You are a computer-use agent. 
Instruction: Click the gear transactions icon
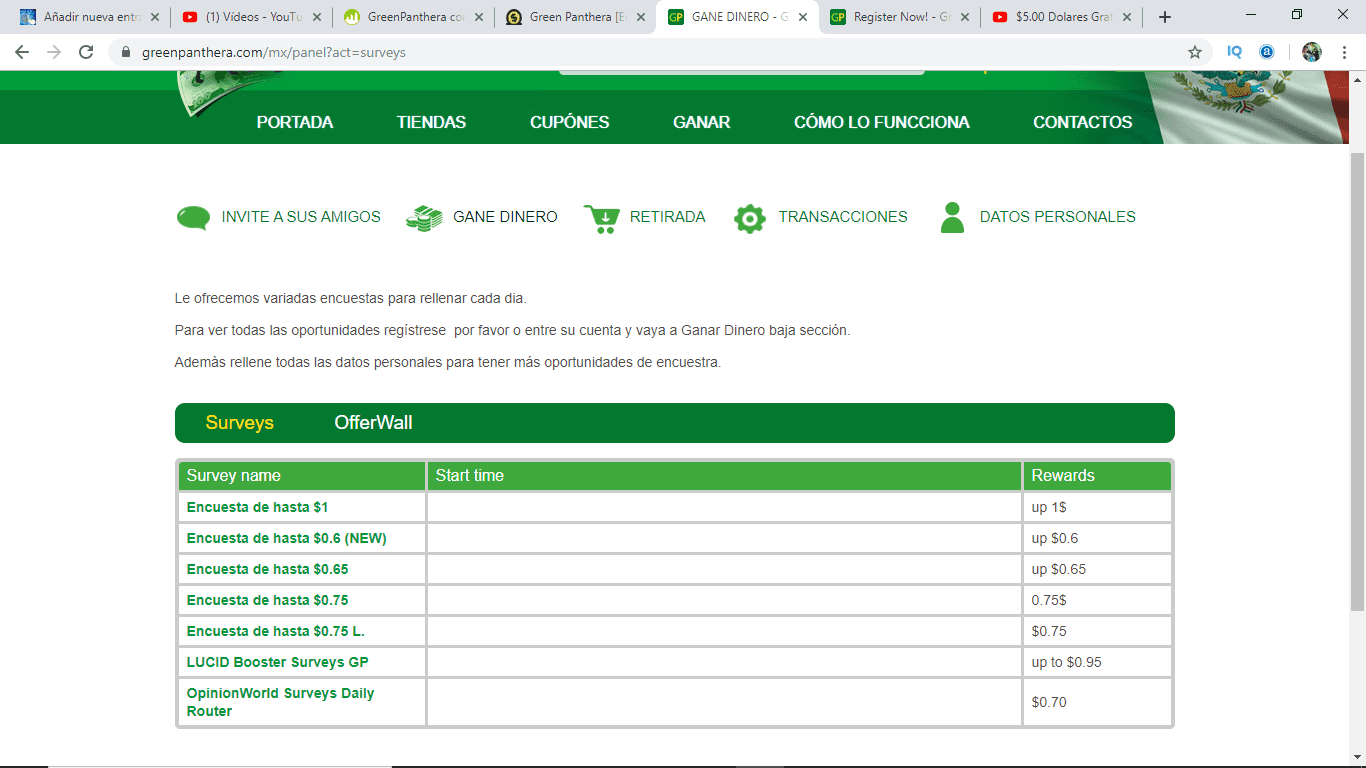pos(750,217)
